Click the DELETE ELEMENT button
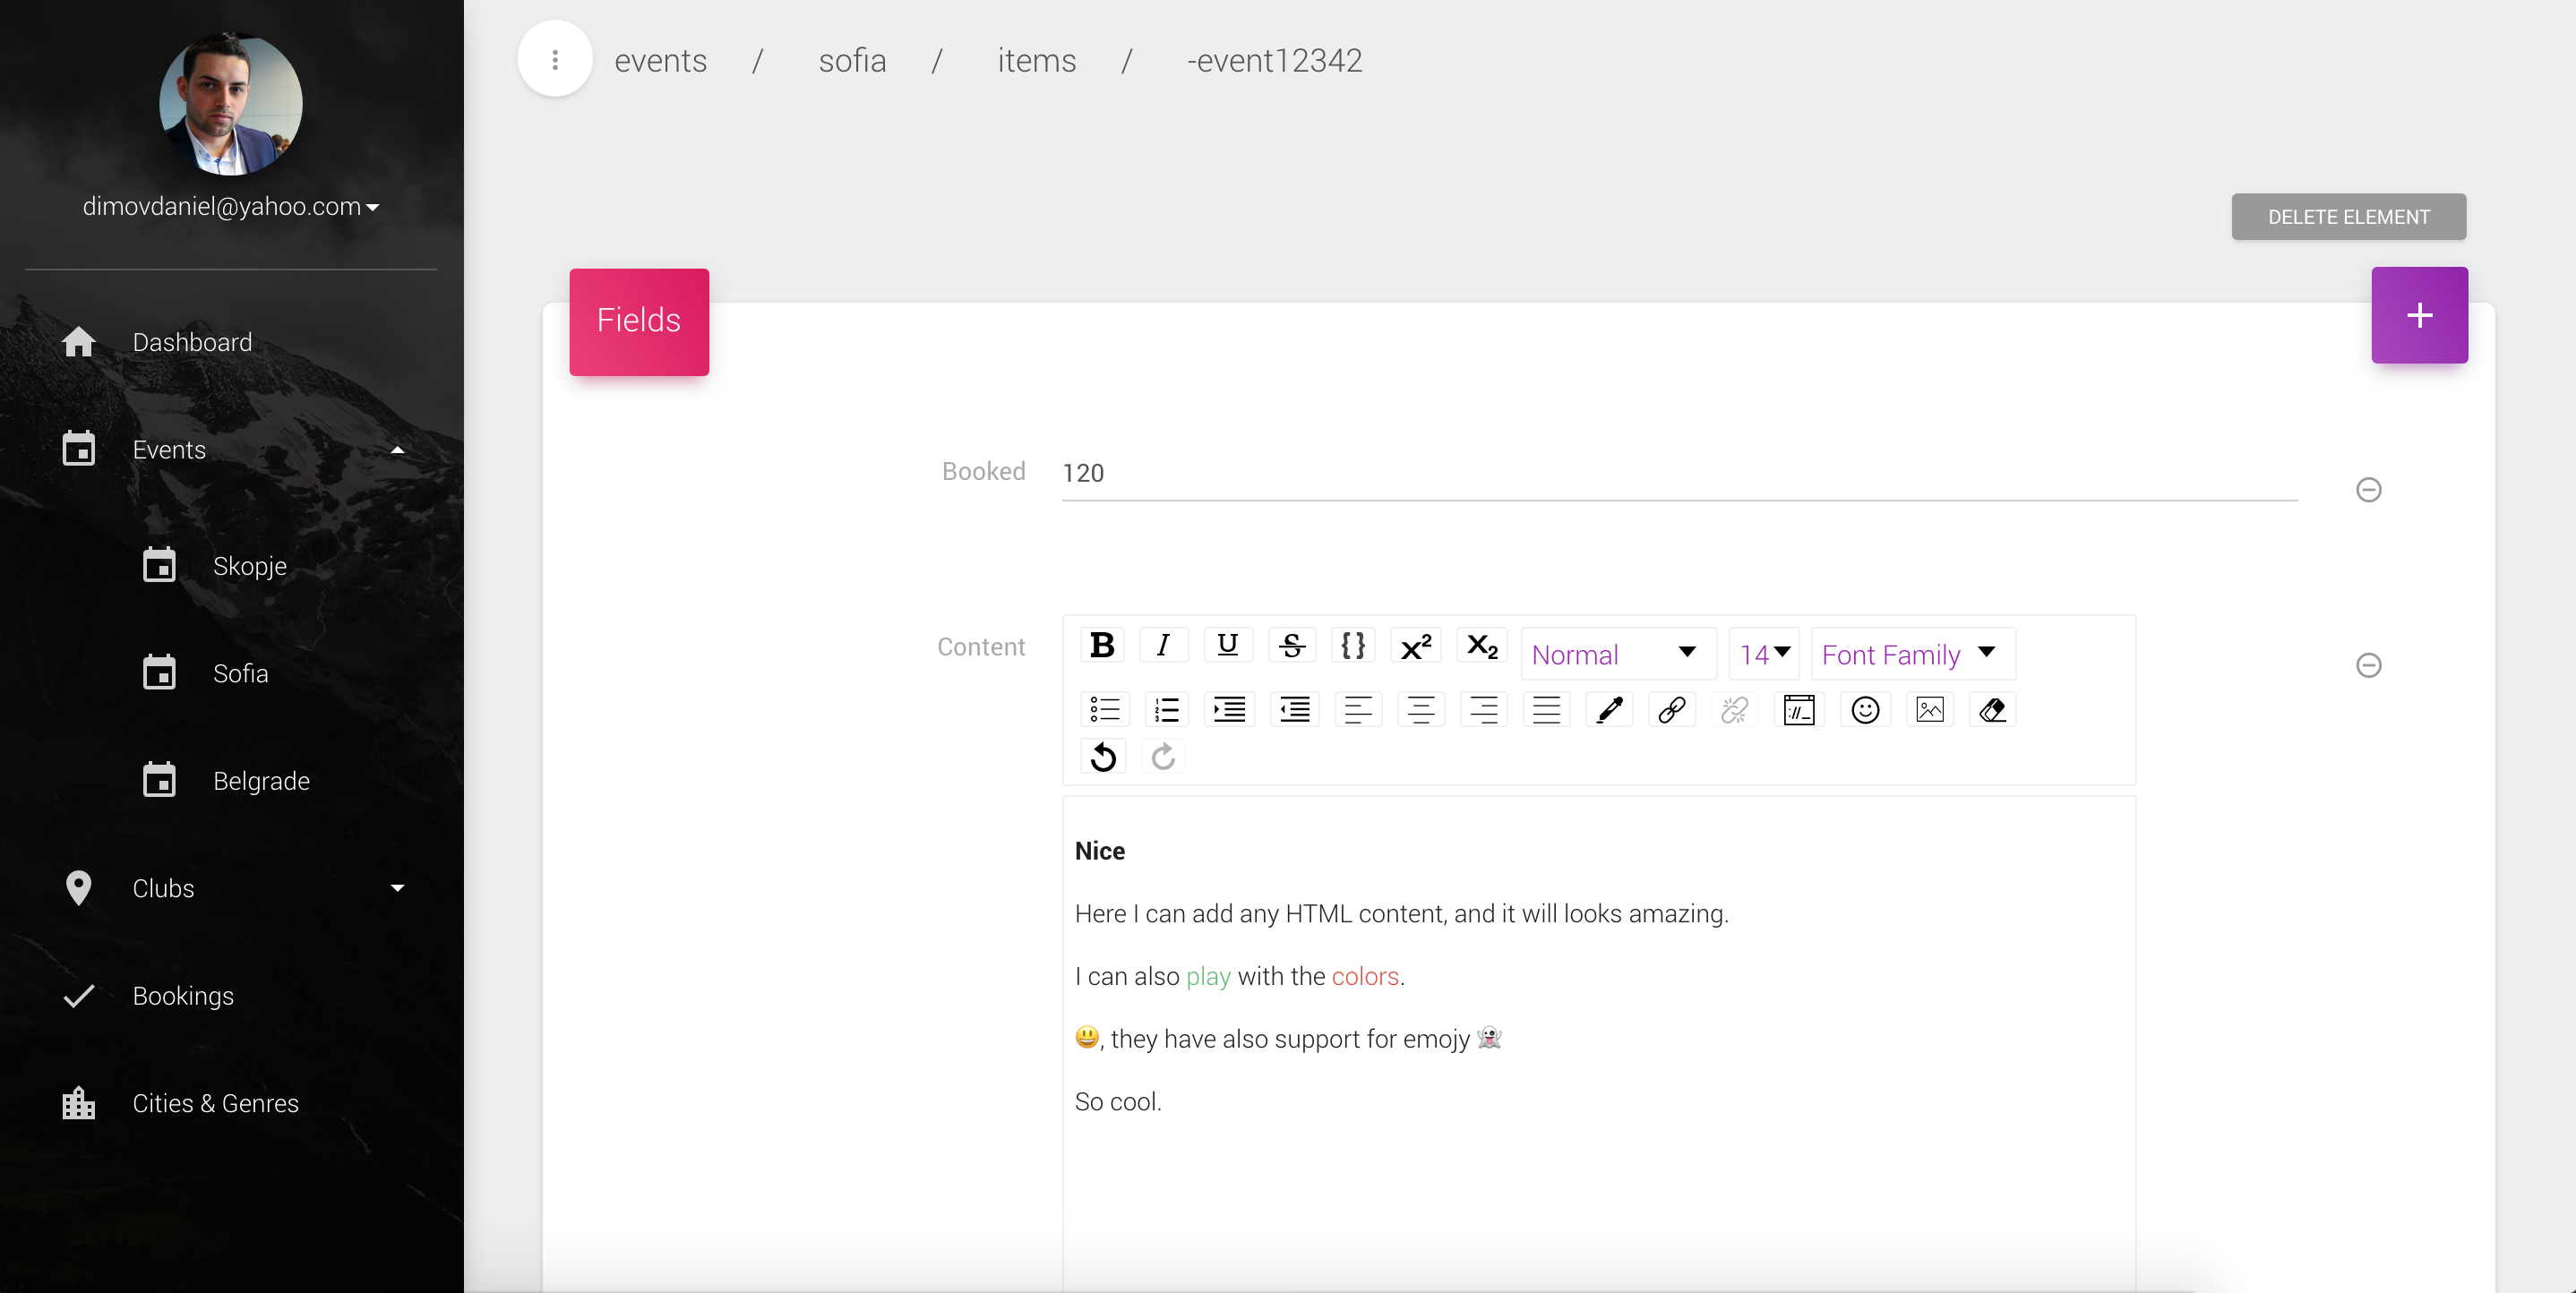Viewport: 2576px width, 1293px height. (x=2348, y=217)
